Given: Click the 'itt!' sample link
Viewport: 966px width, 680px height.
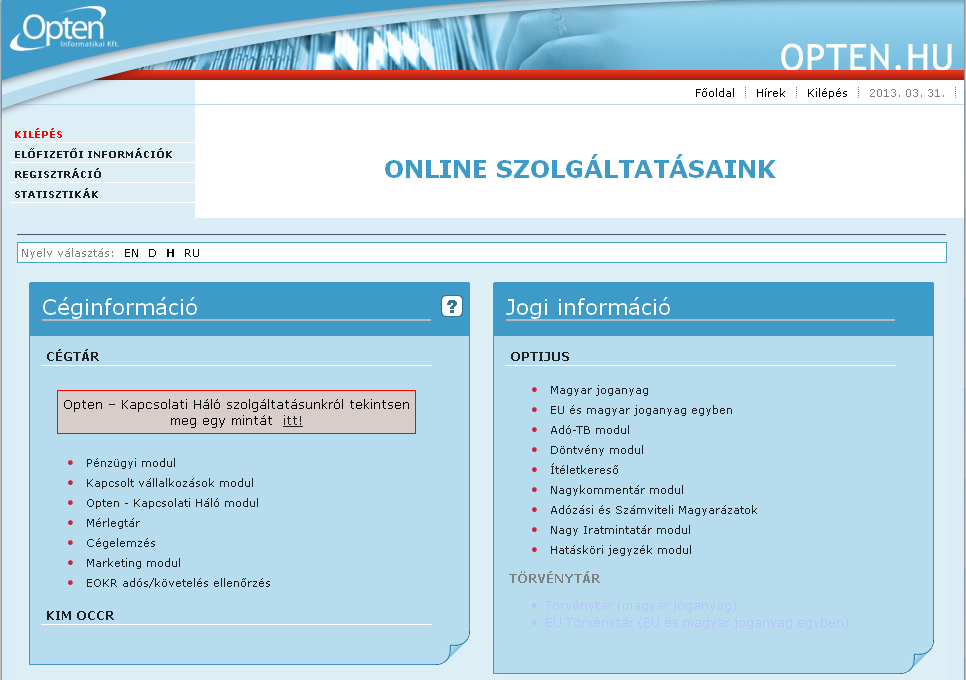Looking at the screenshot, I should (x=293, y=421).
